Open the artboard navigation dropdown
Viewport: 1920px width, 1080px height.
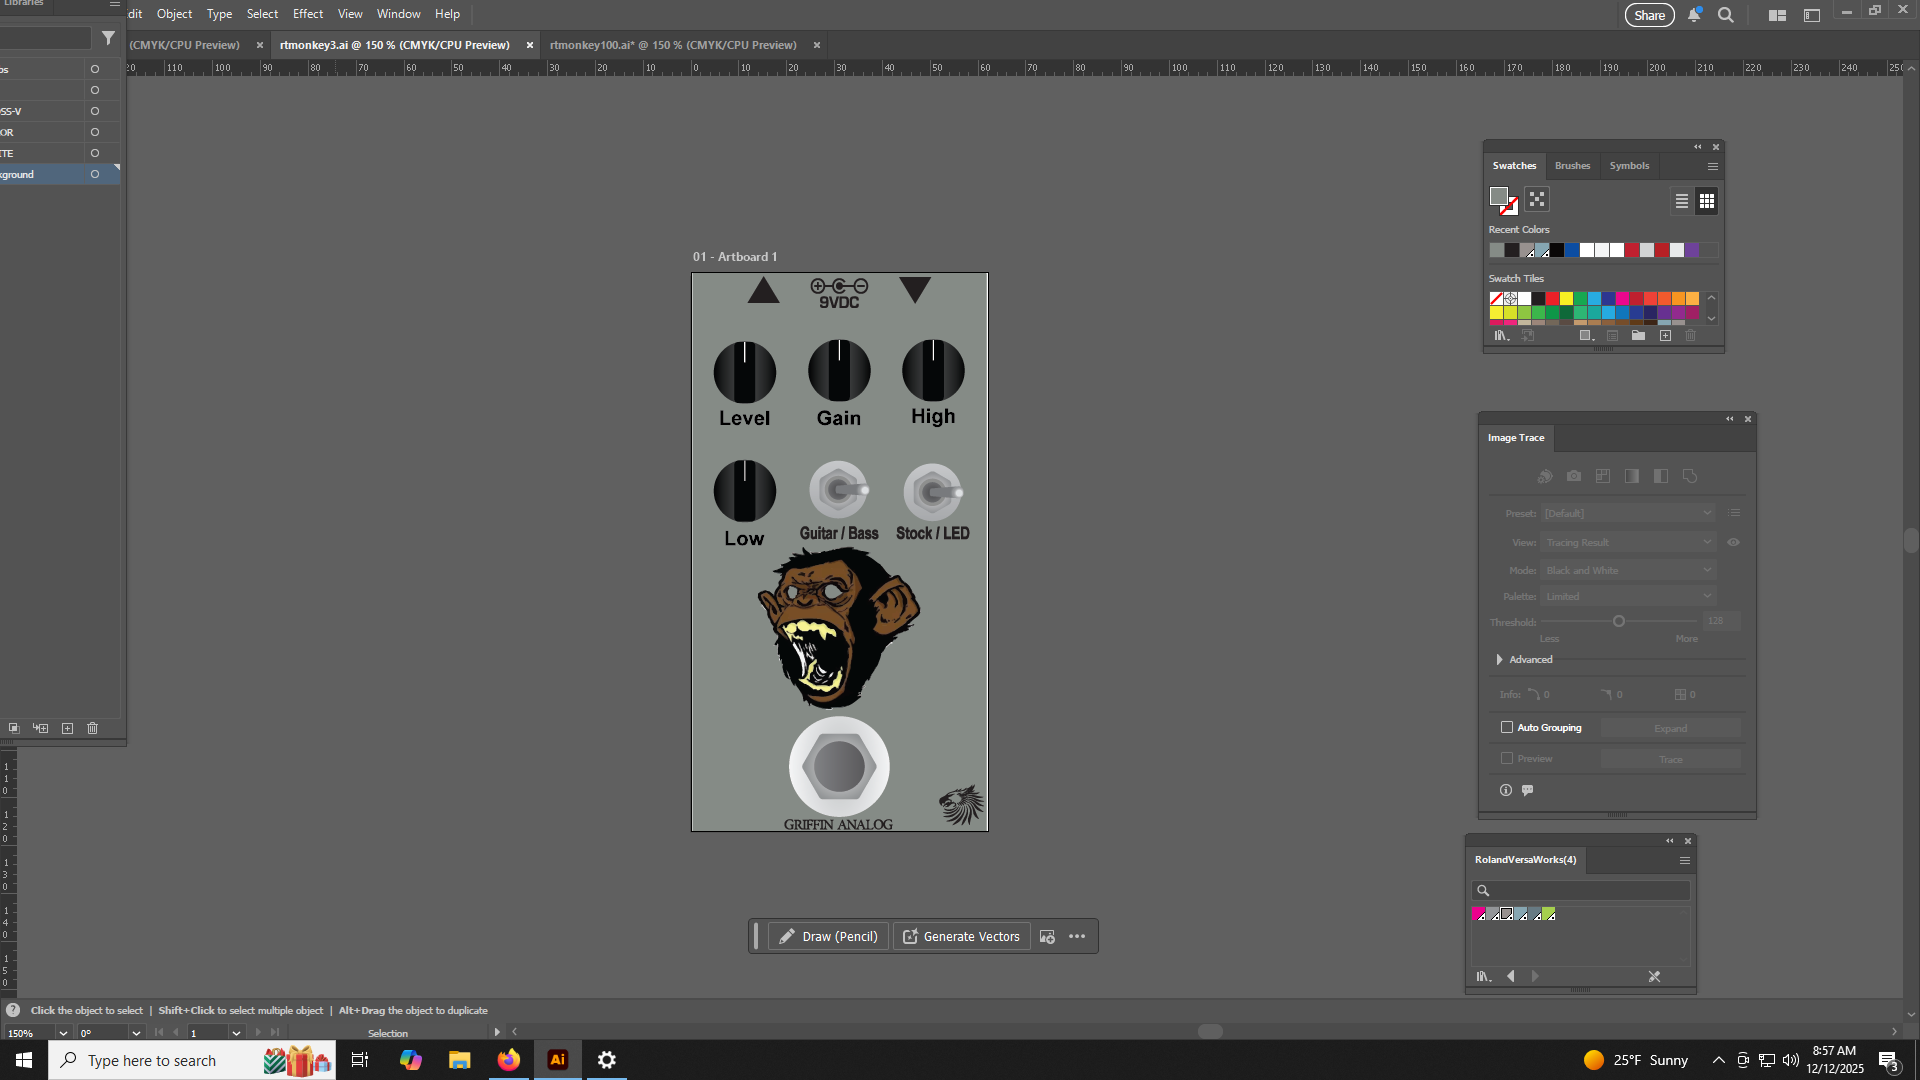pos(236,1033)
